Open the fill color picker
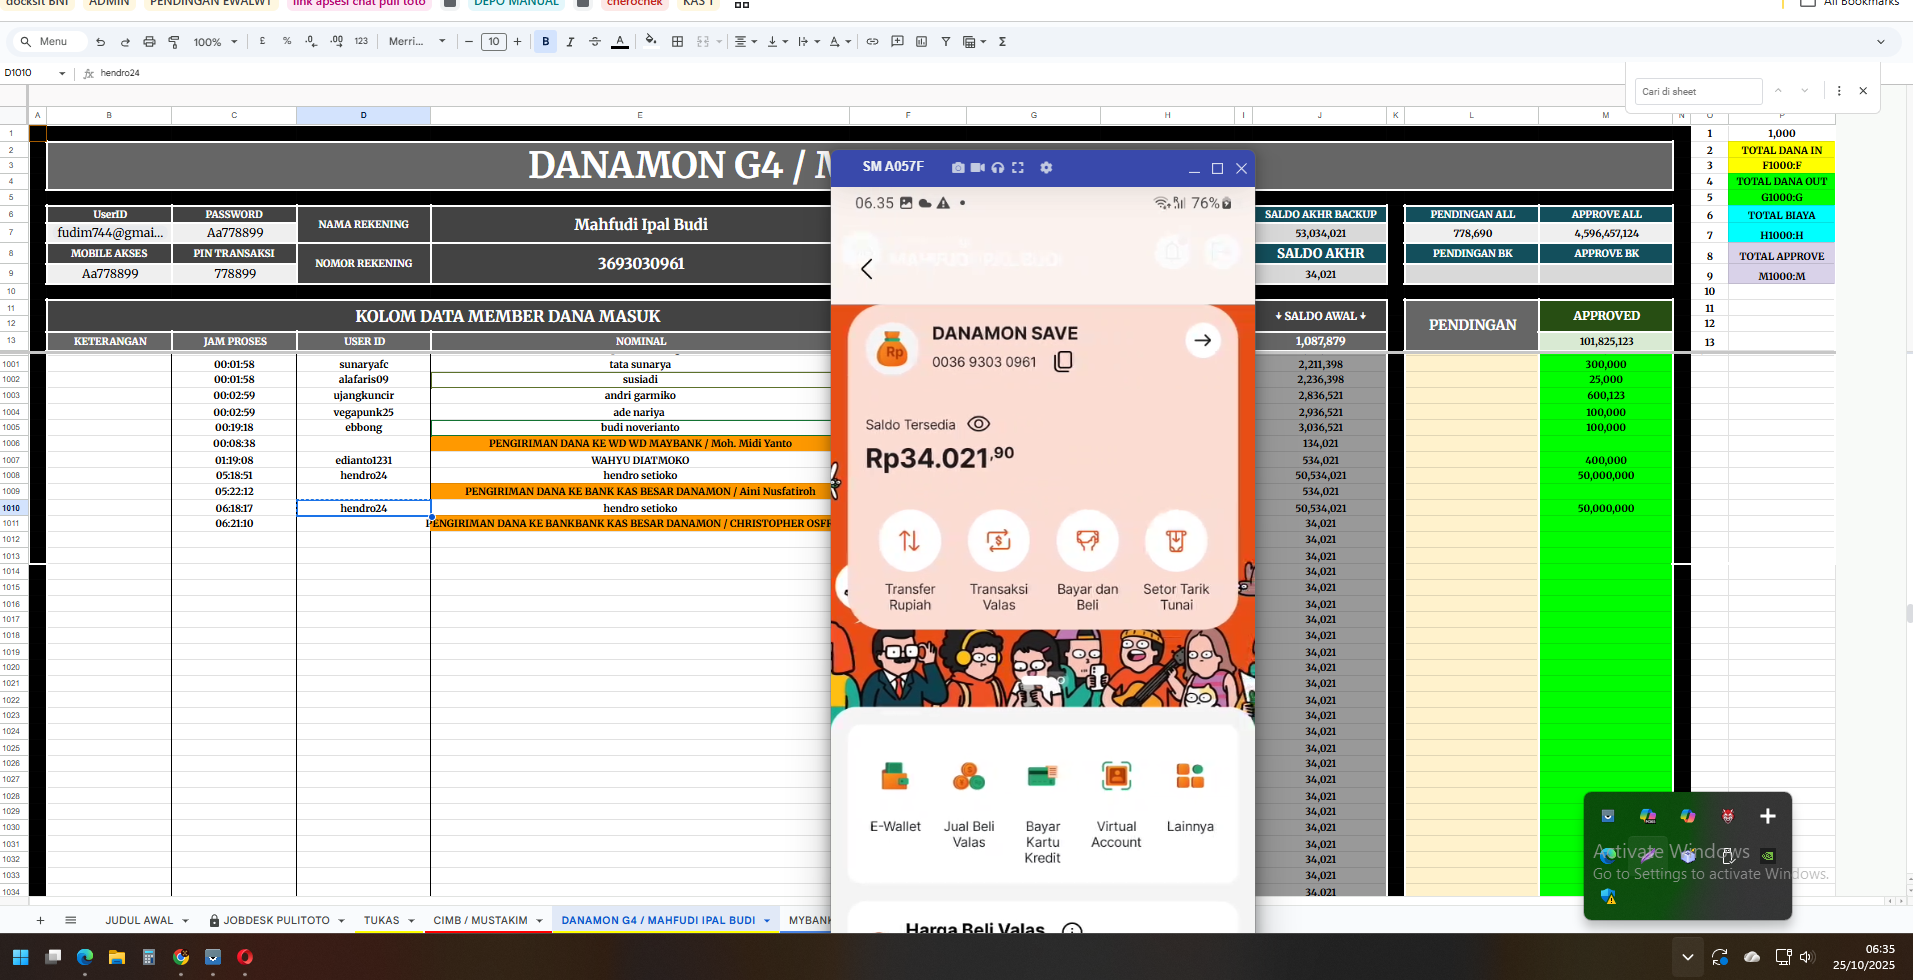1913x980 pixels. [x=651, y=41]
